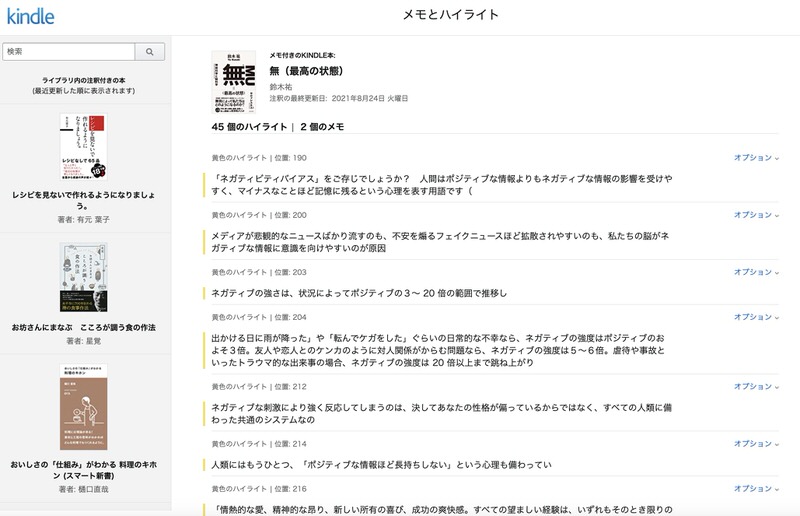The height and width of the screenshot is (516, 800).
Task: Open オプション dropdown for highlight 位置 216
Action: point(756,488)
